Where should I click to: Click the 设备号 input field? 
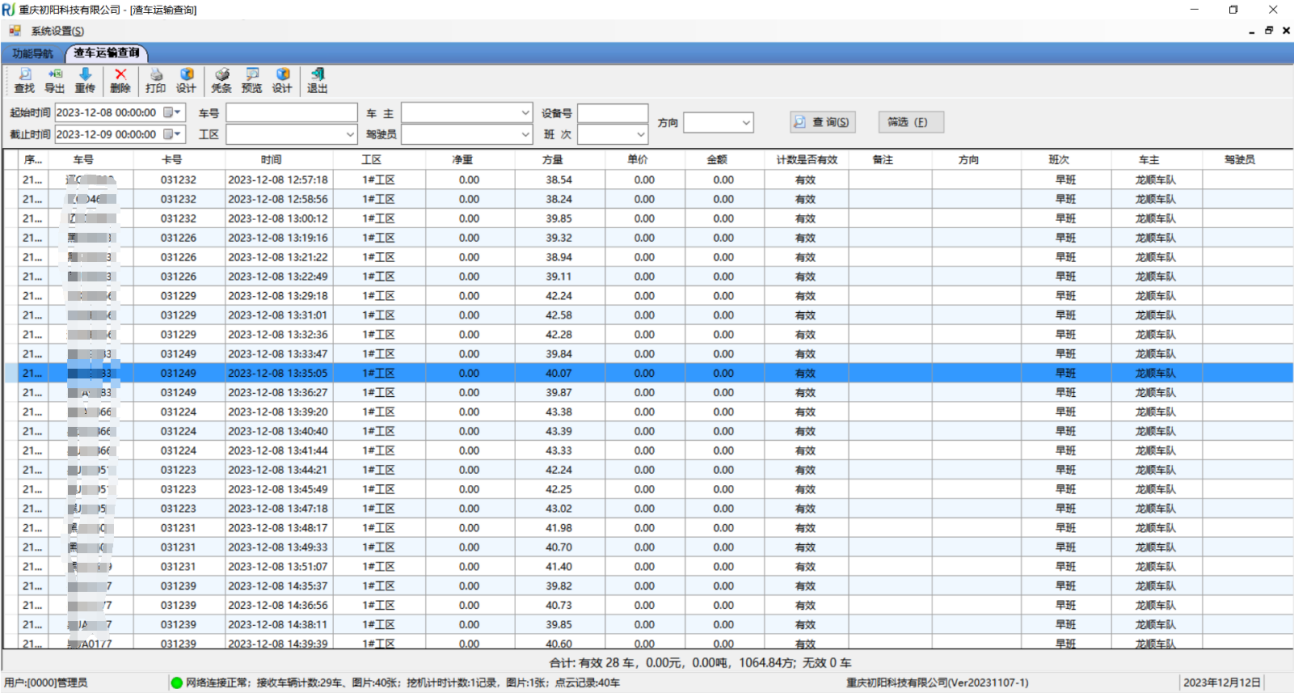(613, 113)
